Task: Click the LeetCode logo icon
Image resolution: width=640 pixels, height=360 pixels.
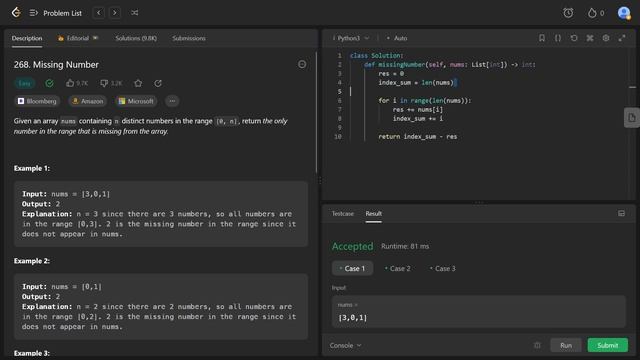Action: (x=16, y=13)
